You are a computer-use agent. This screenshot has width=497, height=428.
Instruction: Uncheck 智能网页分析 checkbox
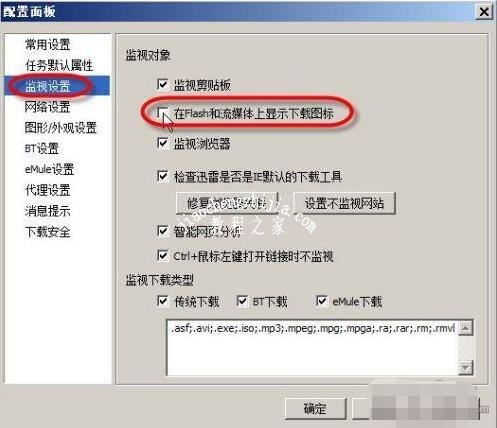pyautogui.click(x=162, y=231)
